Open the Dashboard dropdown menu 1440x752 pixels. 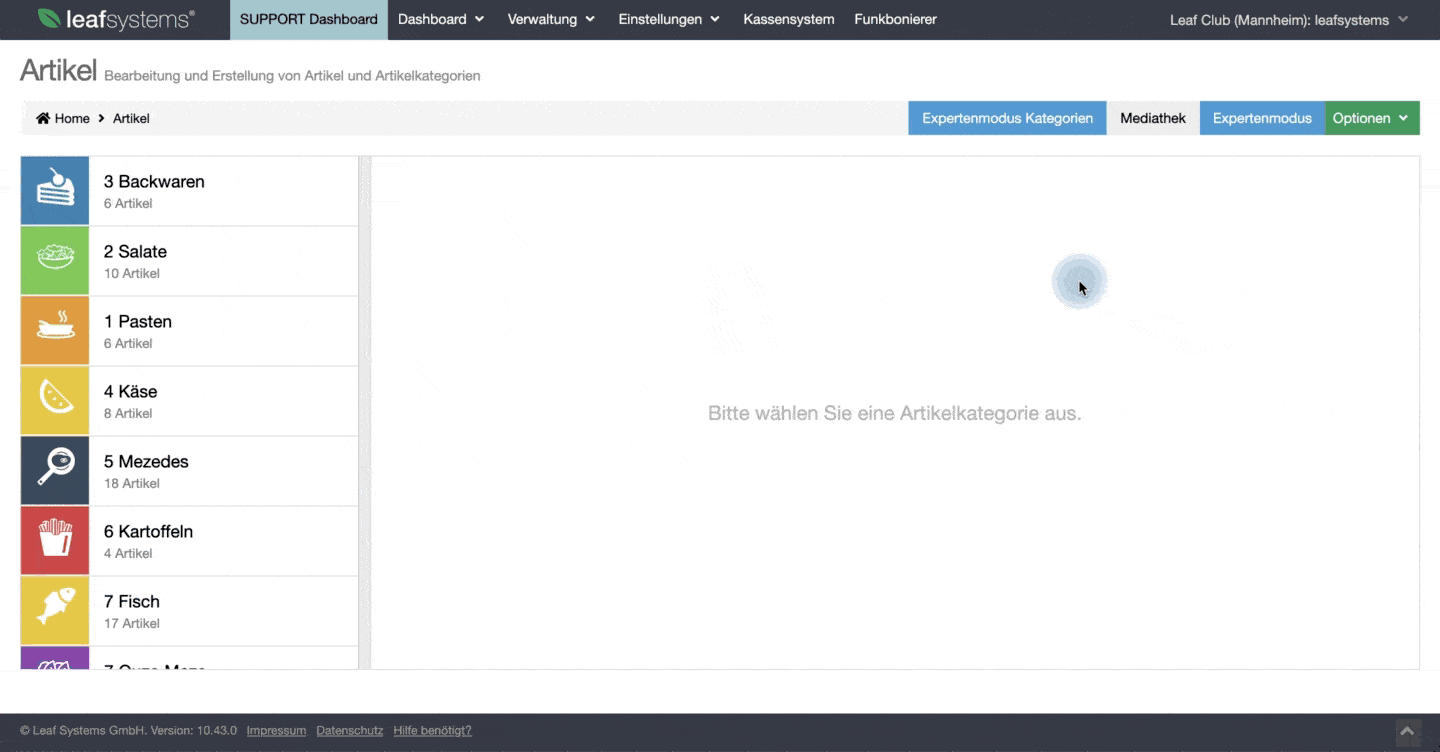pyautogui.click(x=440, y=19)
